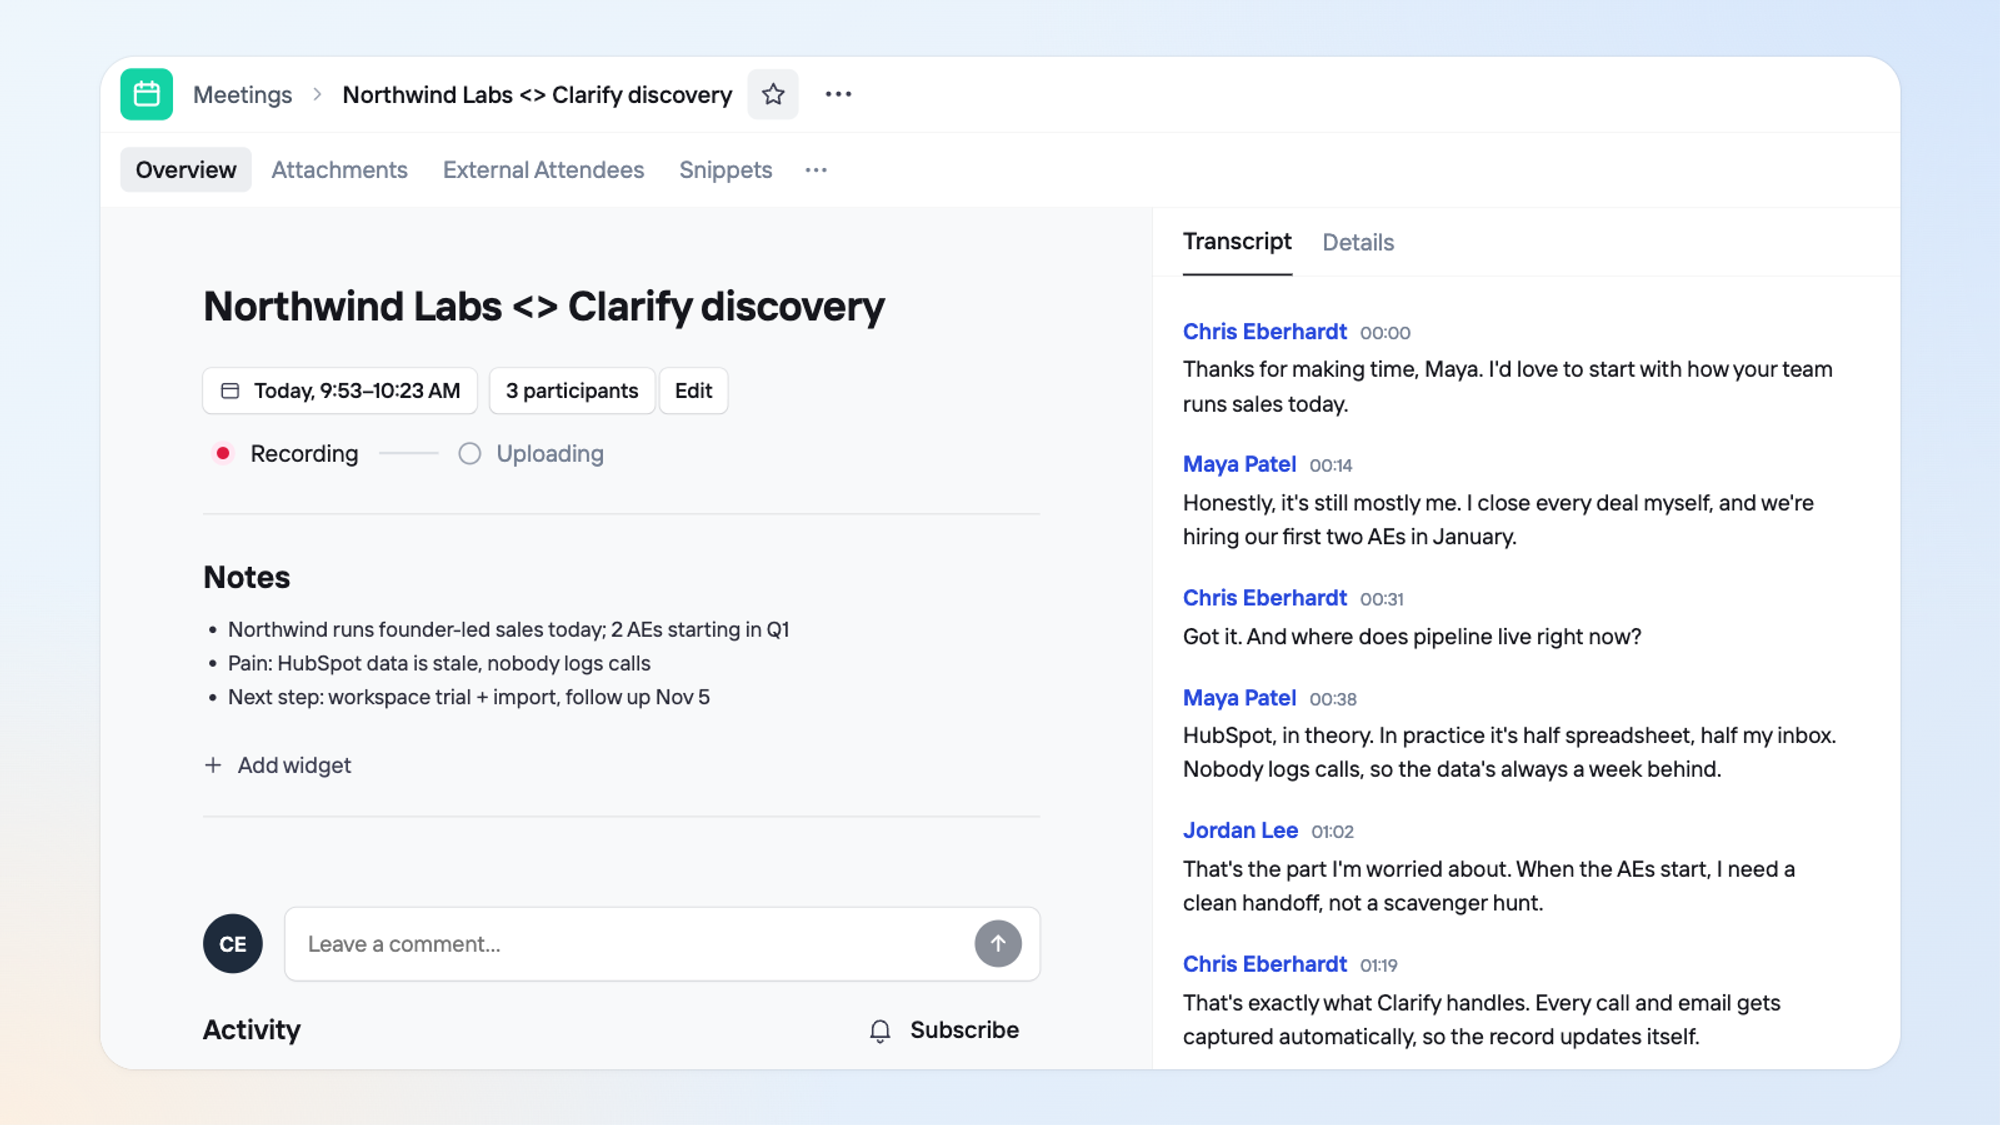Click Chris Eberhardt's name at 01:19
The height and width of the screenshot is (1125, 2000).
tap(1264, 964)
